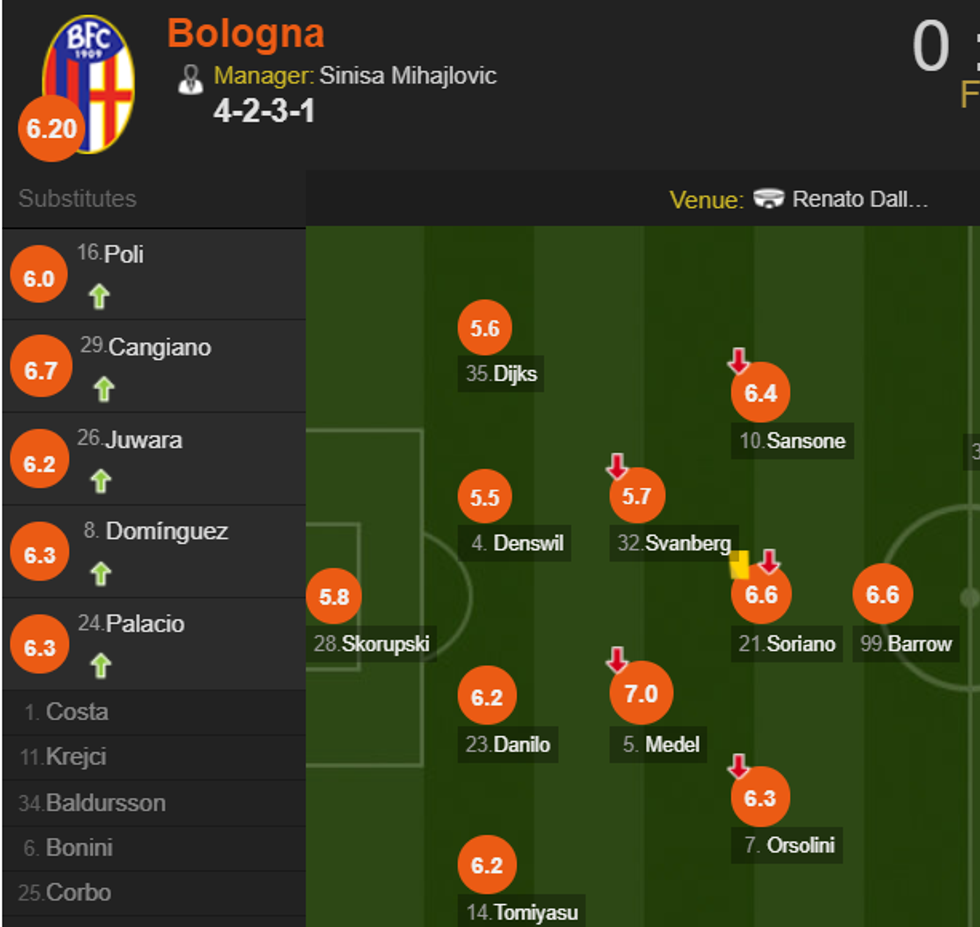Click the manager silhouette icon

[x=190, y=79]
